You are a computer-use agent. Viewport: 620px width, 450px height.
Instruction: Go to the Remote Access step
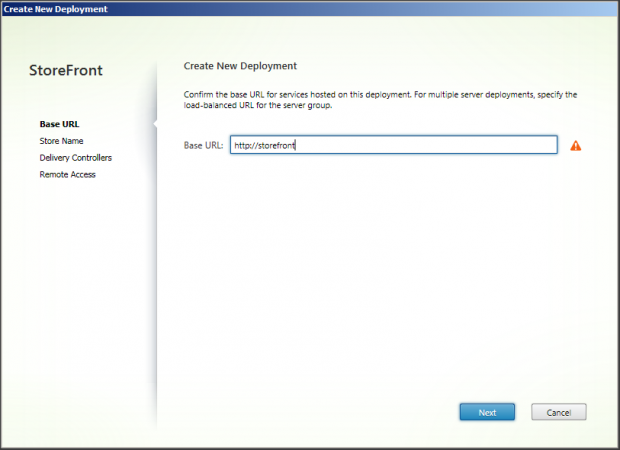coord(68,174)
